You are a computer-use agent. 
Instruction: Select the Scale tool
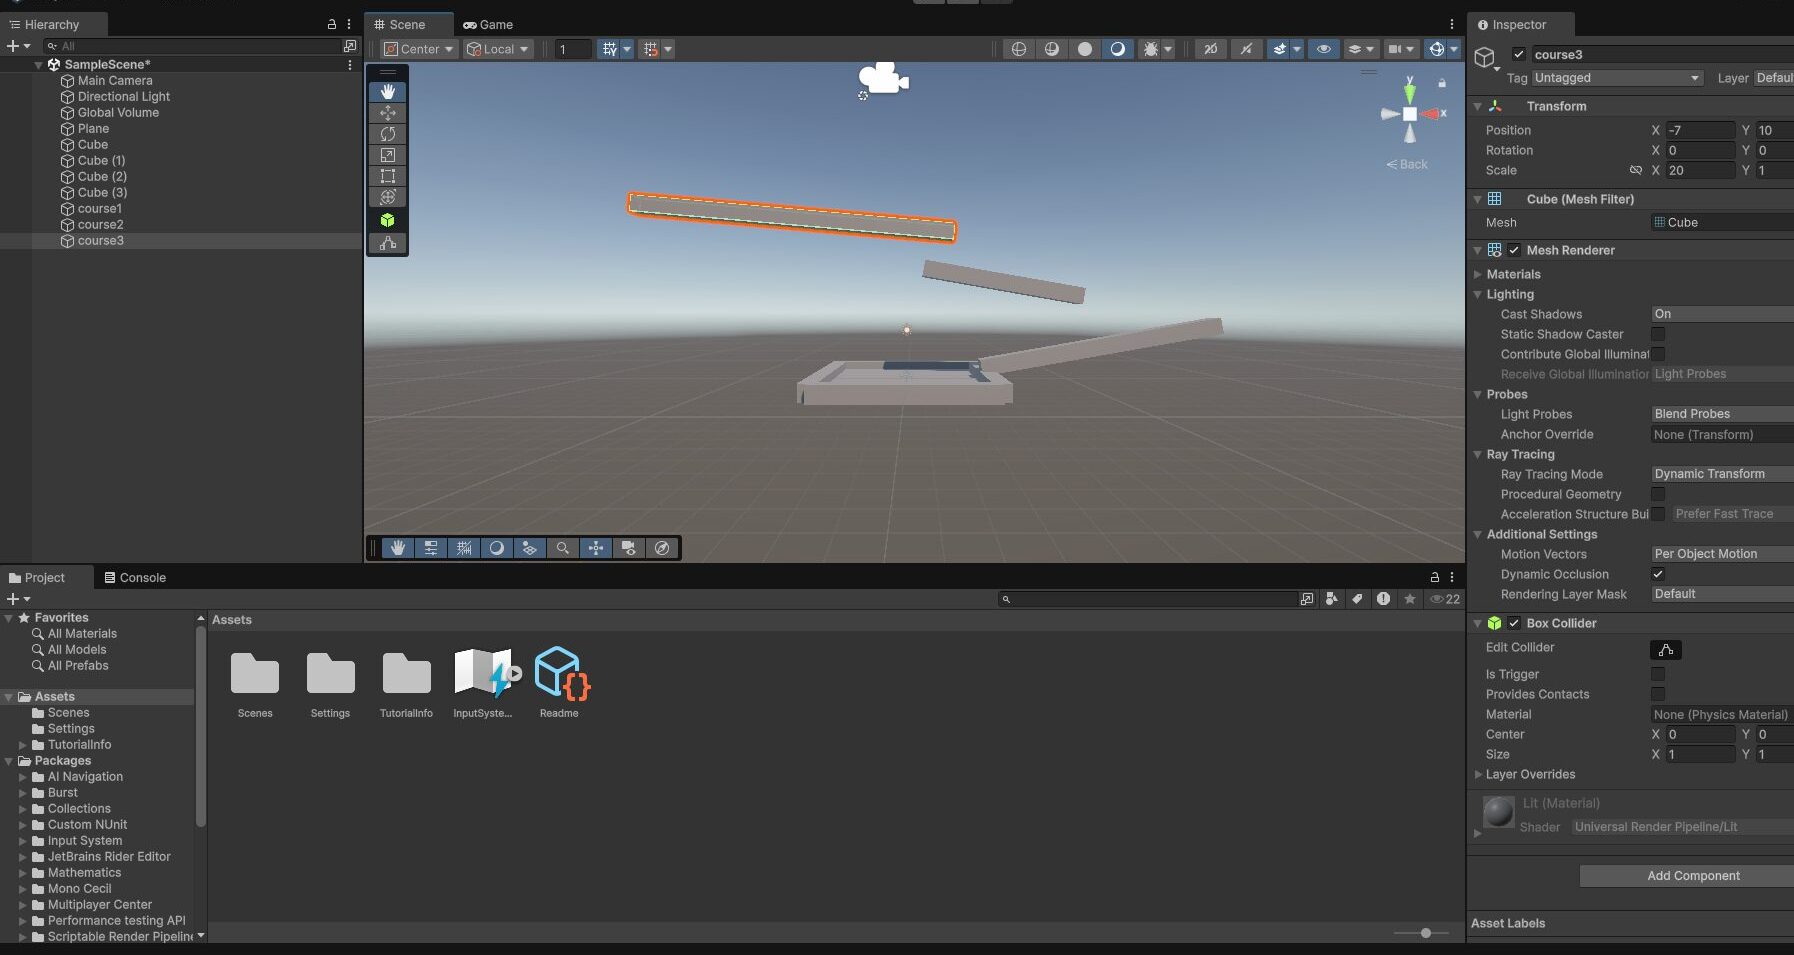388,155
